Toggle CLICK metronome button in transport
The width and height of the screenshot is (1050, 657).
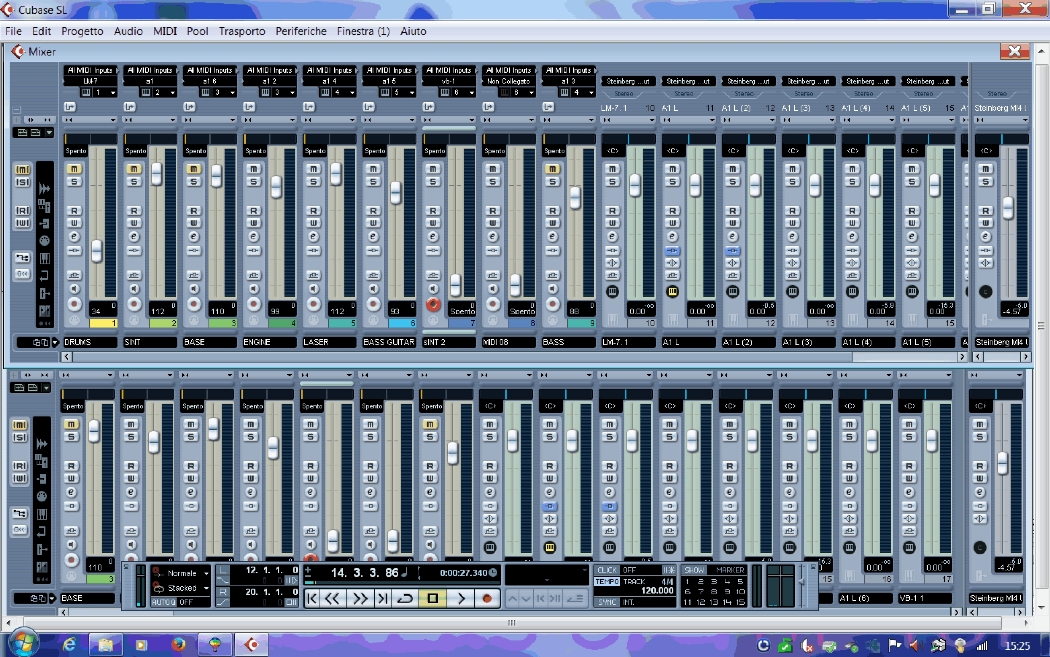tap(607, 570)
